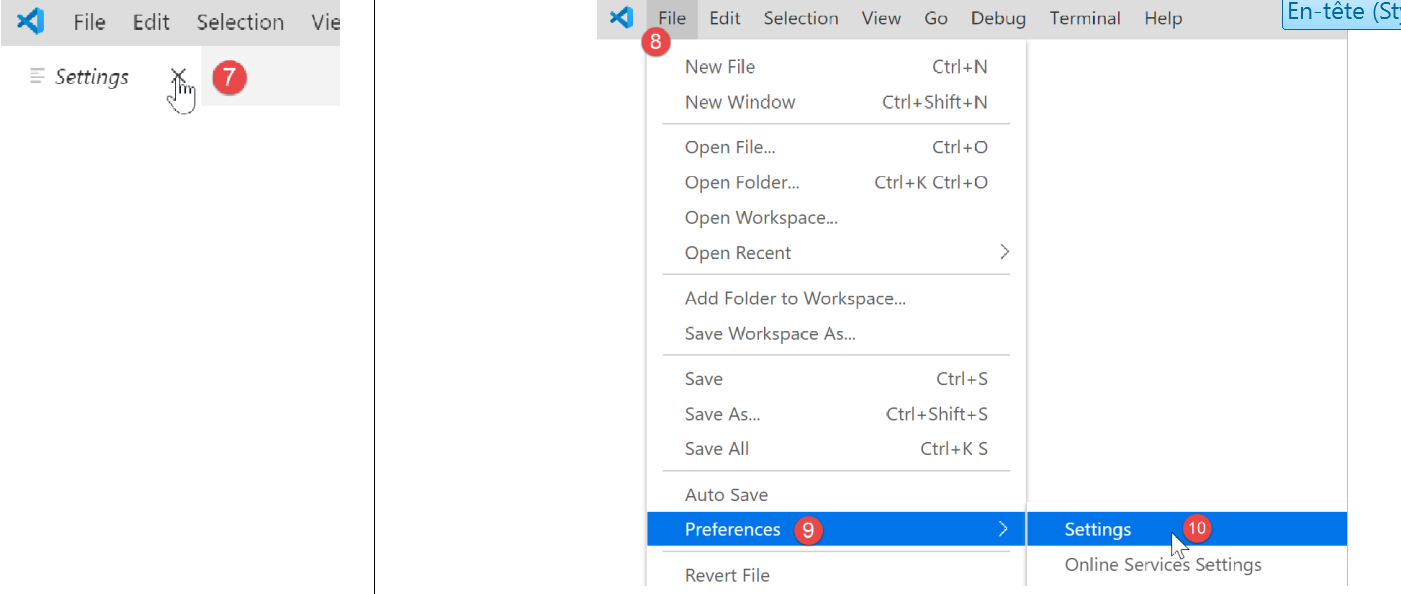
Task: Expand the Open Recent submenu arrow
Action: coord(1004,253)
